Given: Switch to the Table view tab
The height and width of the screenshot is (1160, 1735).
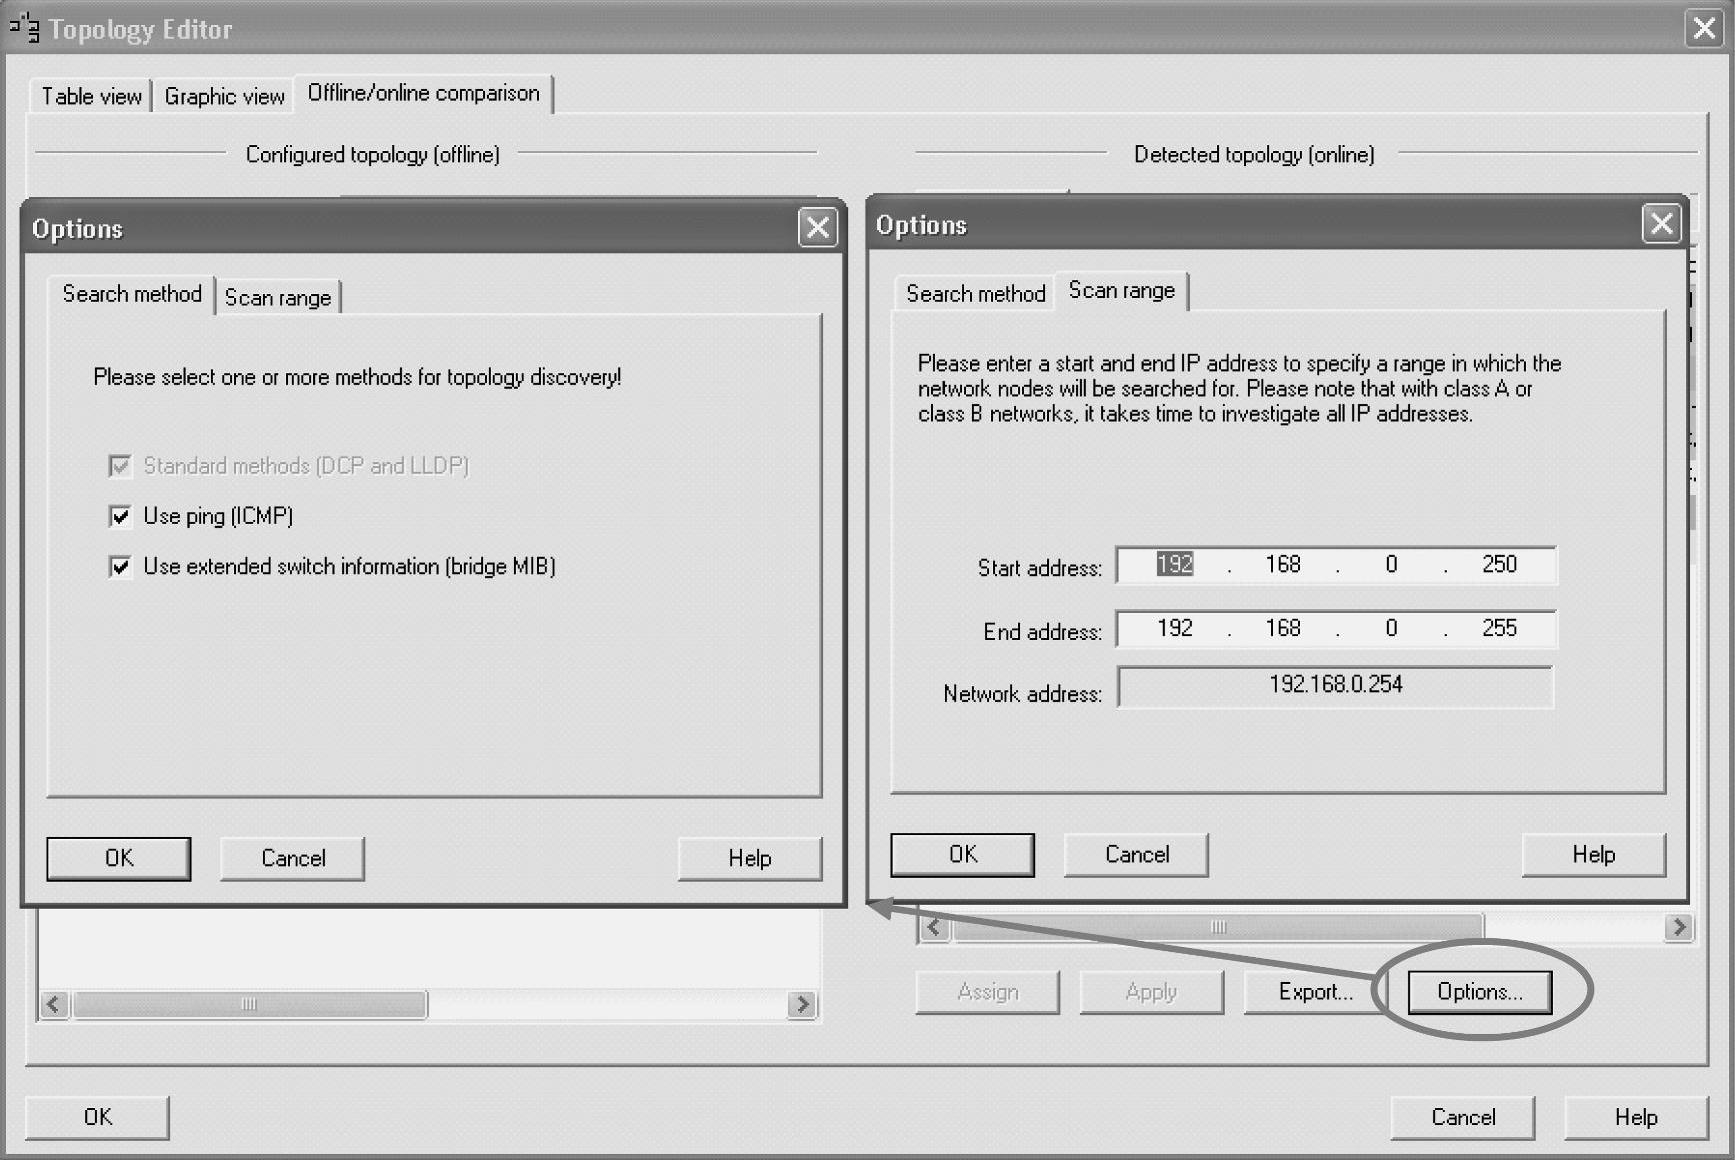Looking at the screenshot, I should click(x=91, y=96).
